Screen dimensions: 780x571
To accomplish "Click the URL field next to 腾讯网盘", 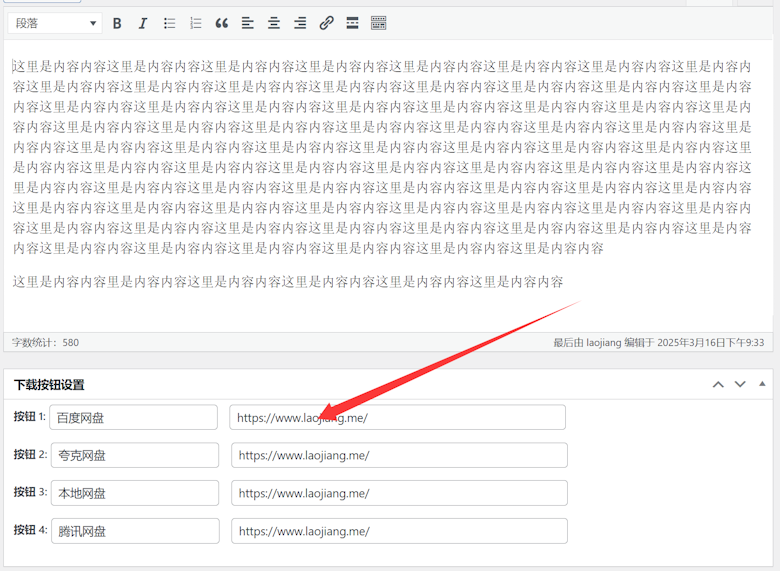I will pyautogui.click(x=399, y=531).
